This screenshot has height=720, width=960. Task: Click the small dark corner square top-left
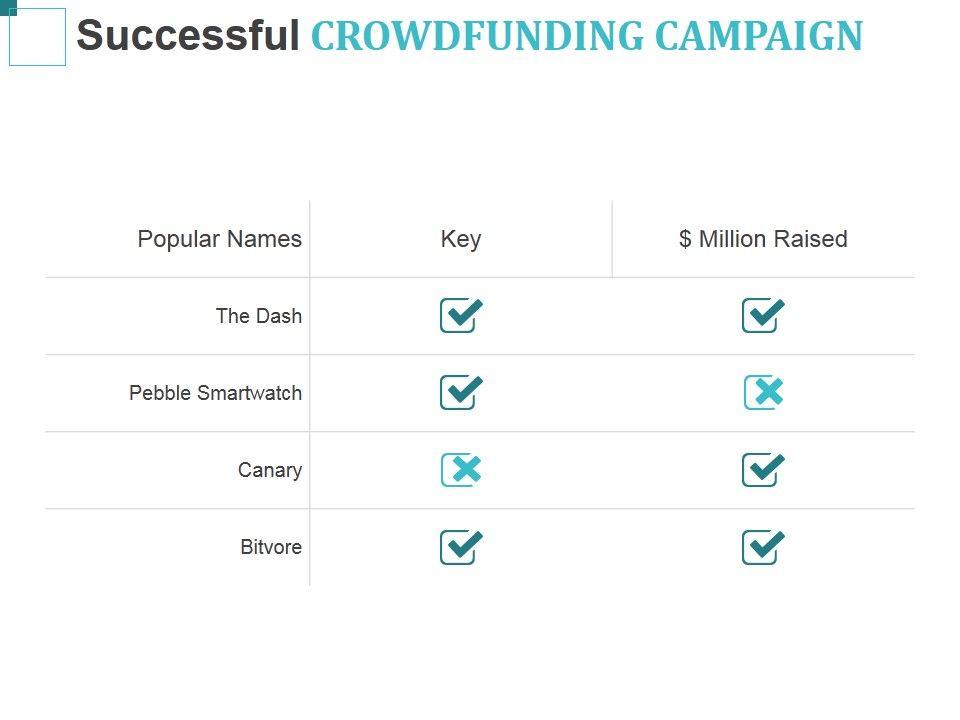(12, 11)
